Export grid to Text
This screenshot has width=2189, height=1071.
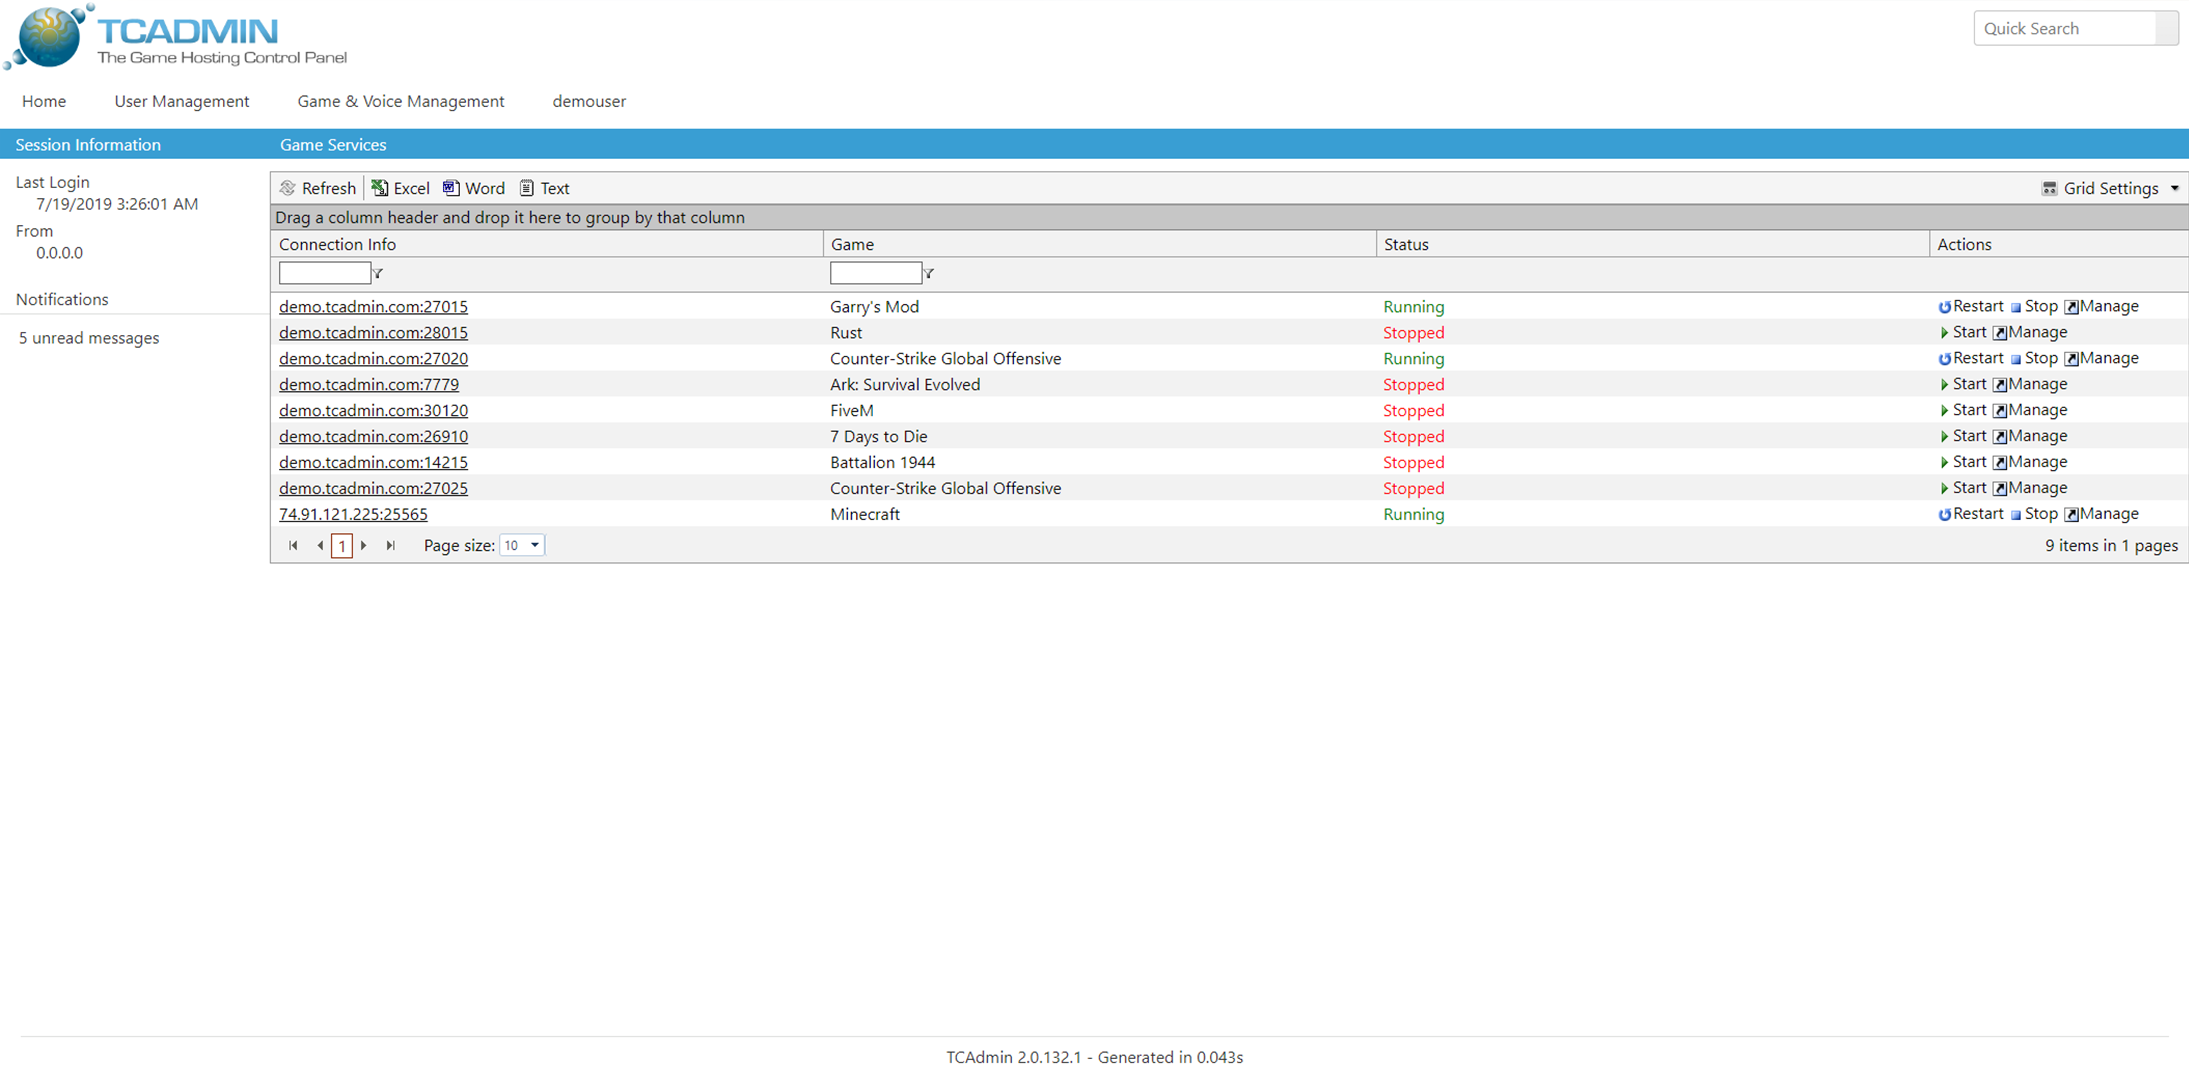click(545, 188)
